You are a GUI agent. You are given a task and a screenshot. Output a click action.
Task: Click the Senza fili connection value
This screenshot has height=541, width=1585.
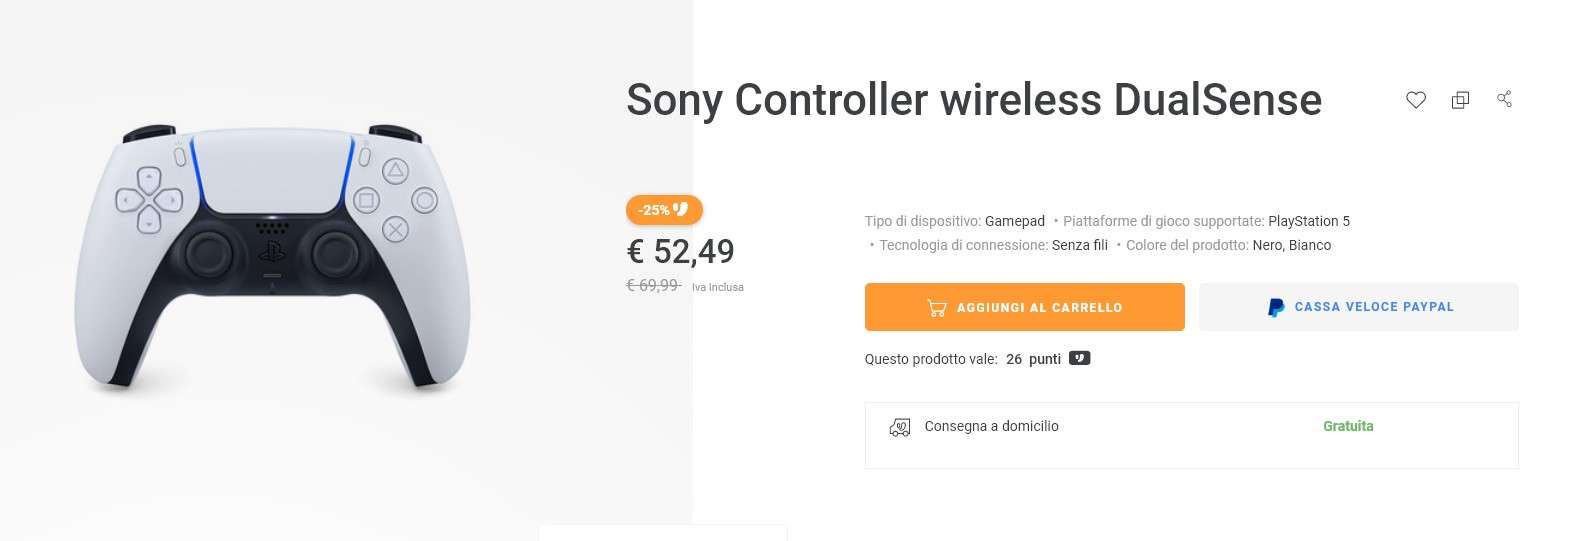coord(1080,245)
